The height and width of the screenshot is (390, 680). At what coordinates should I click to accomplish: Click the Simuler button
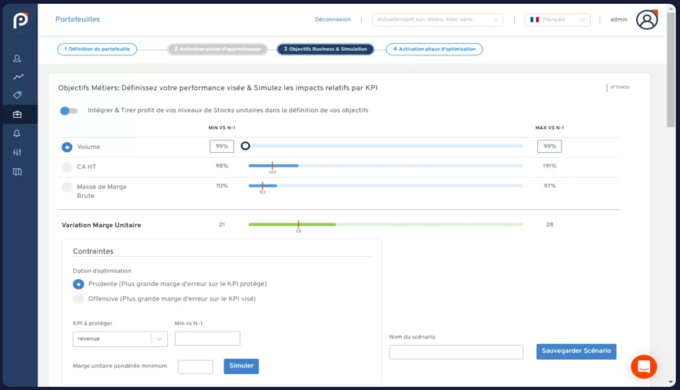tap(241, 366)
